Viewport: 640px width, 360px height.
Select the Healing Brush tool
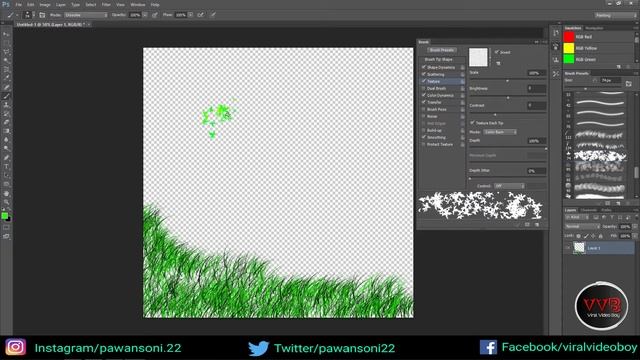tap(6, 87)
